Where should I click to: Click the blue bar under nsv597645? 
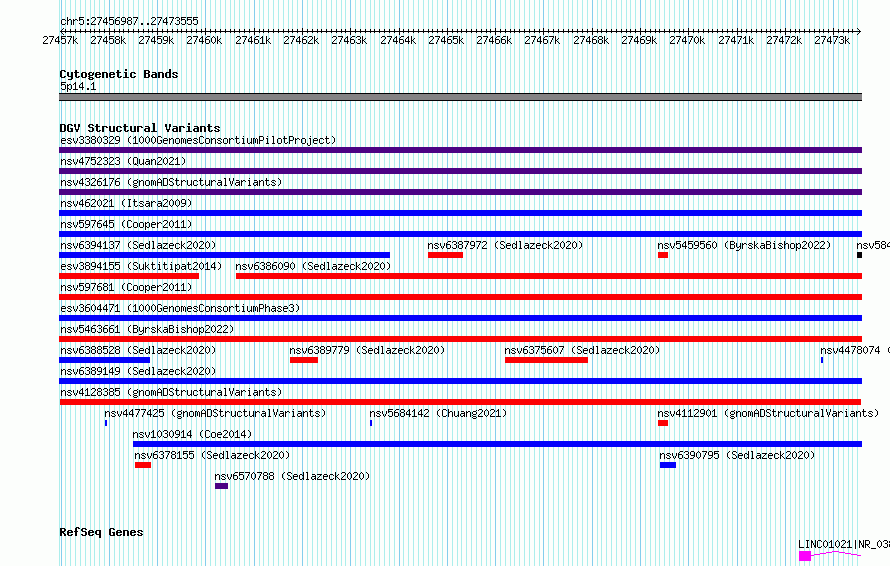pos(460,234)
